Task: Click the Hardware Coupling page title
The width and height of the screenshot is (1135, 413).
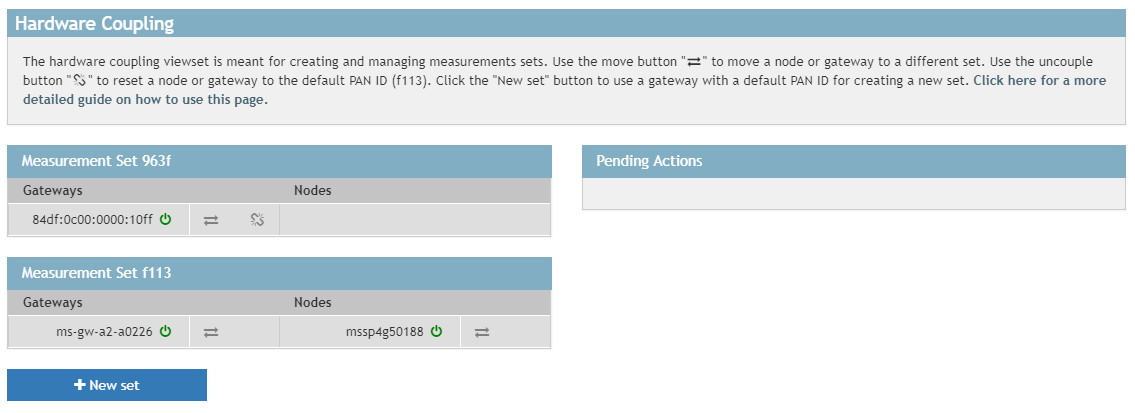Action: [x=95, y=24]
